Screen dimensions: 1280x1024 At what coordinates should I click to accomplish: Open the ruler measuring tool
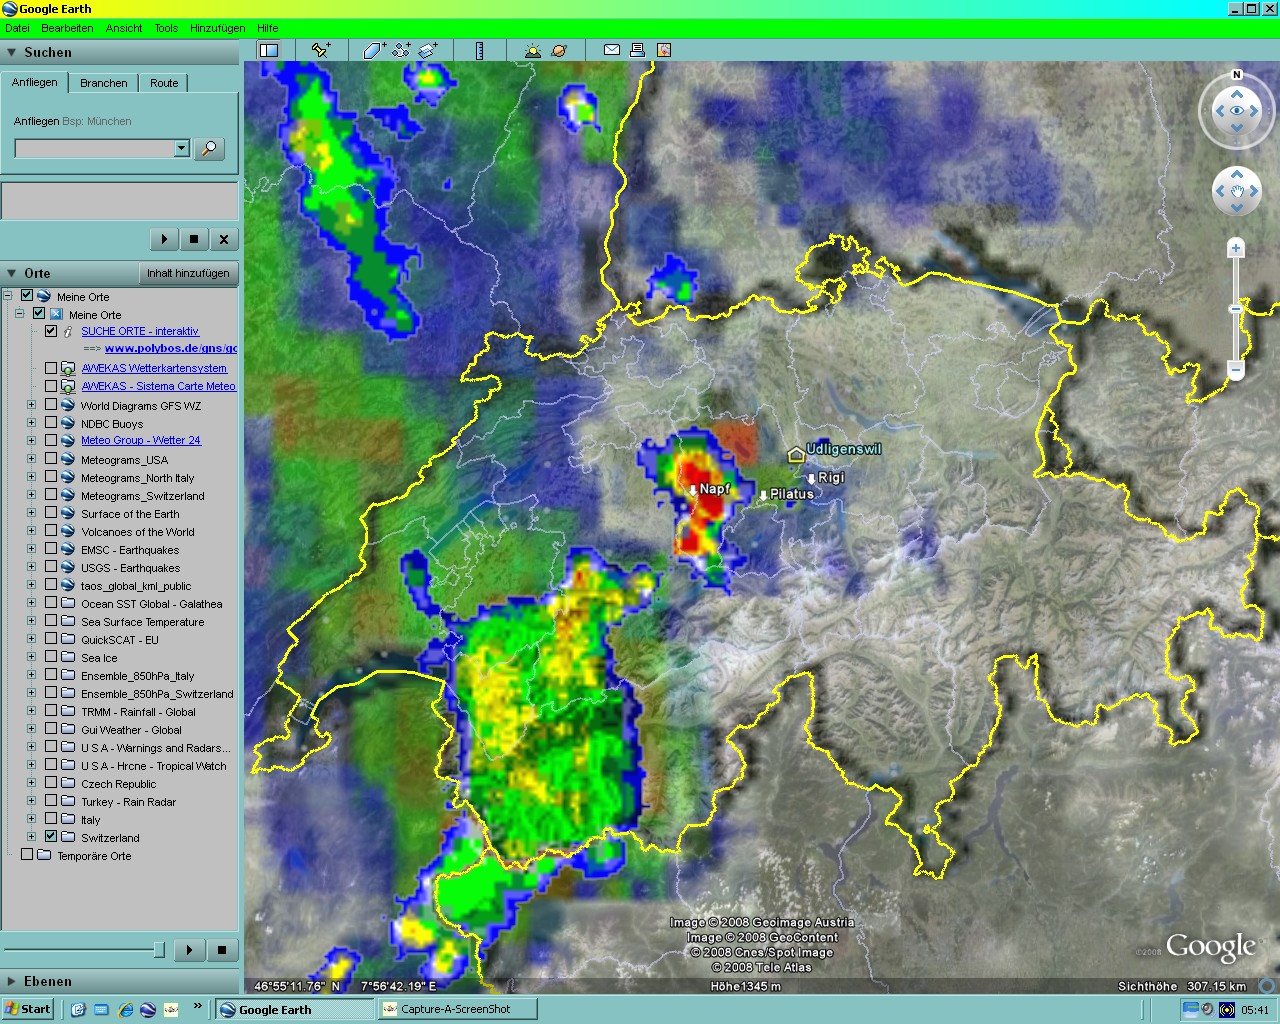point(479,50)
